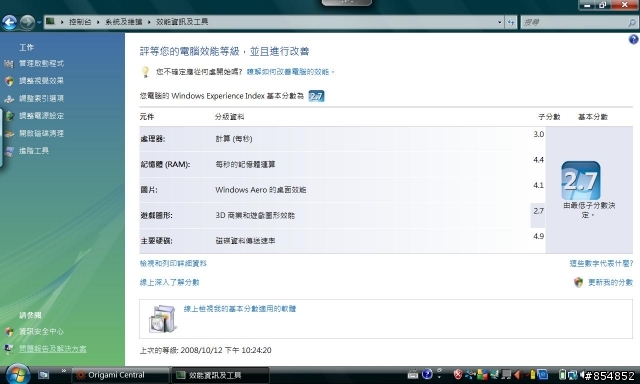Viewport: 640px width, 384px height.
Task: Open 進階工具 in the task pane
Action: coord(34,151)
